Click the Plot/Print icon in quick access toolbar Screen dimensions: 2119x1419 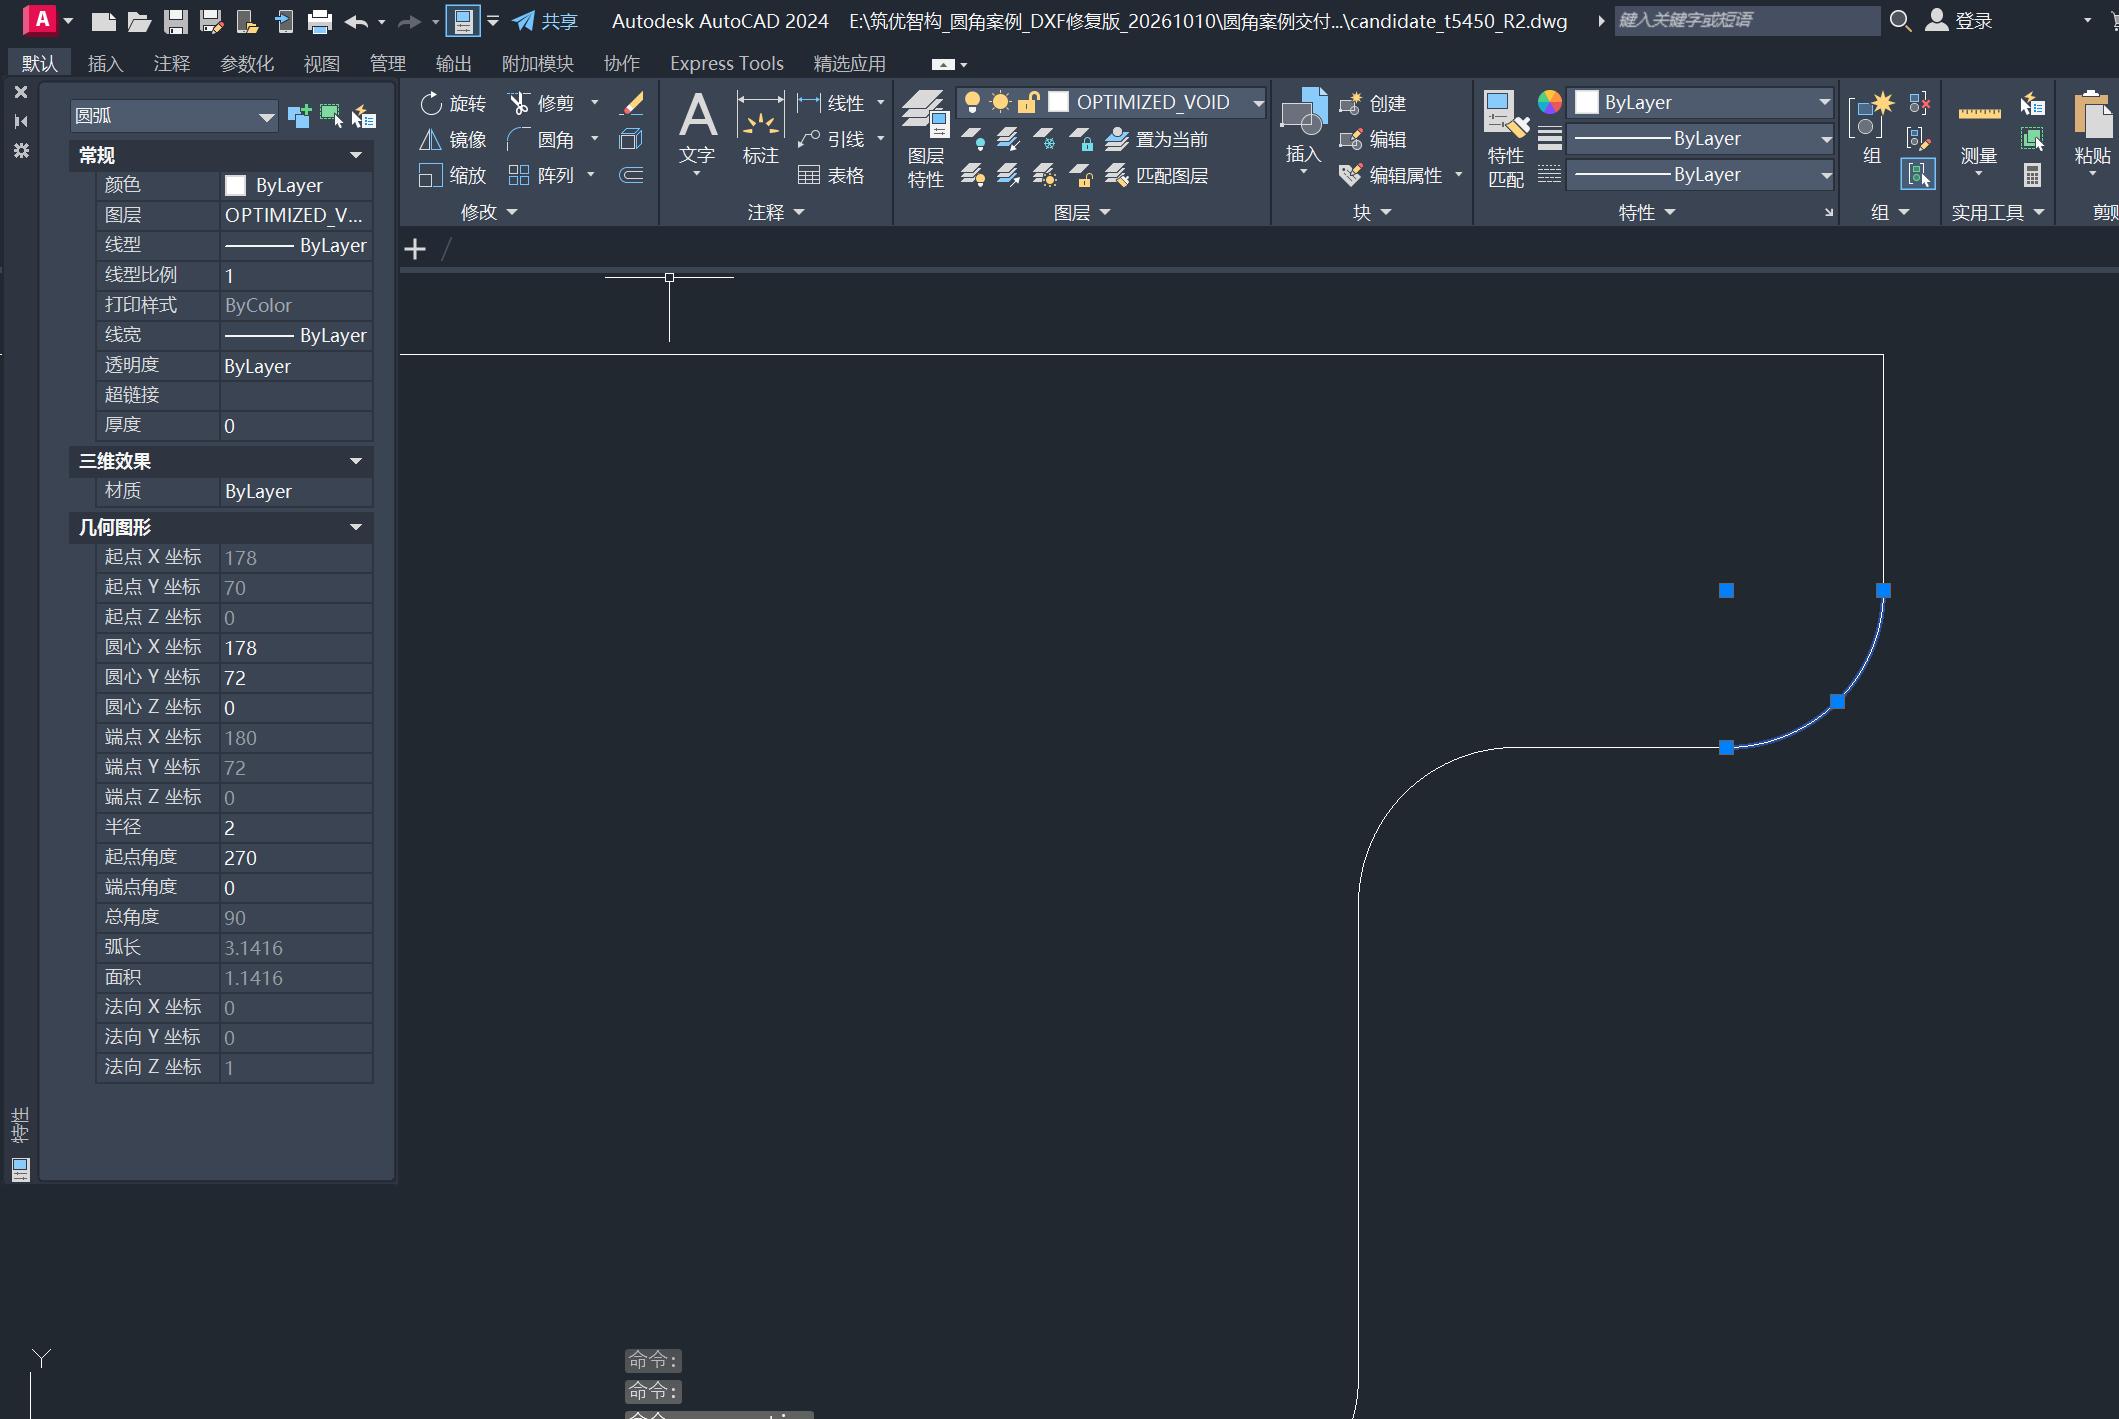[320, 21]
